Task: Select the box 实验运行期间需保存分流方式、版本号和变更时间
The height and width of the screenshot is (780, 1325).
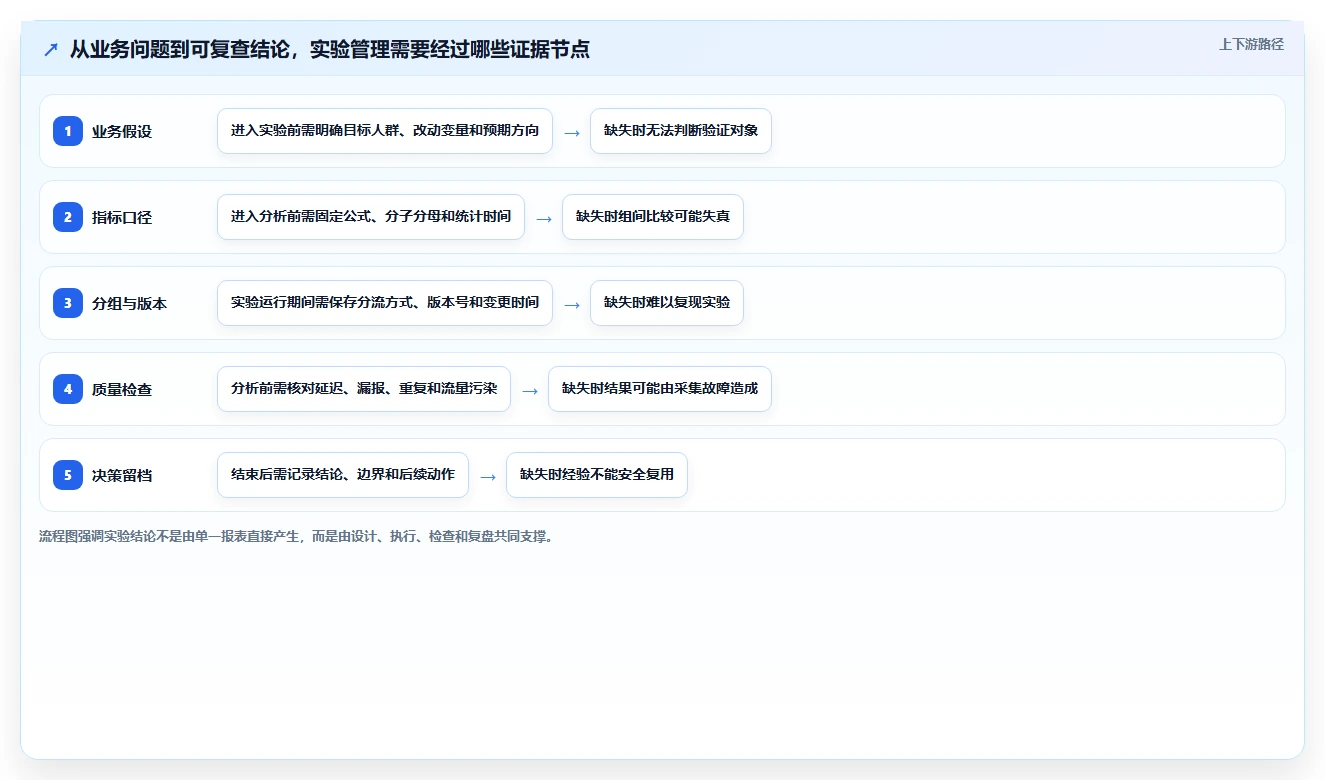Action: [385, 303]
